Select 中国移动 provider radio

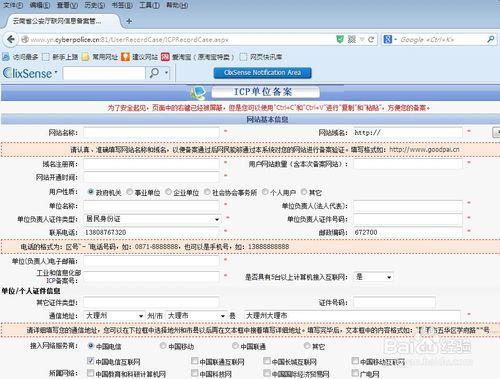tap(163, 346)
